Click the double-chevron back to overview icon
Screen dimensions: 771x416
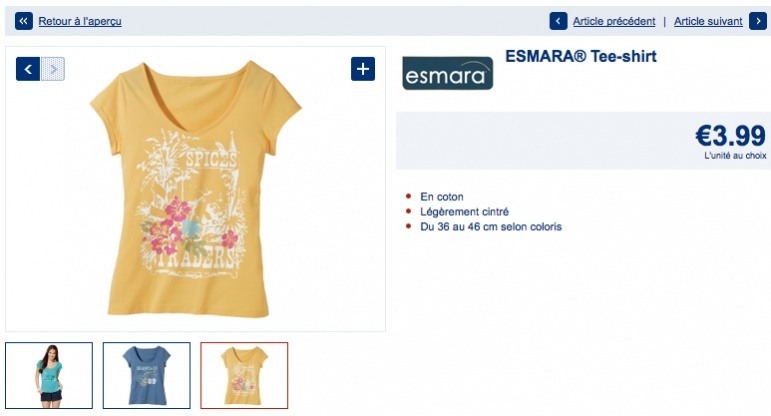pos(24,21)
